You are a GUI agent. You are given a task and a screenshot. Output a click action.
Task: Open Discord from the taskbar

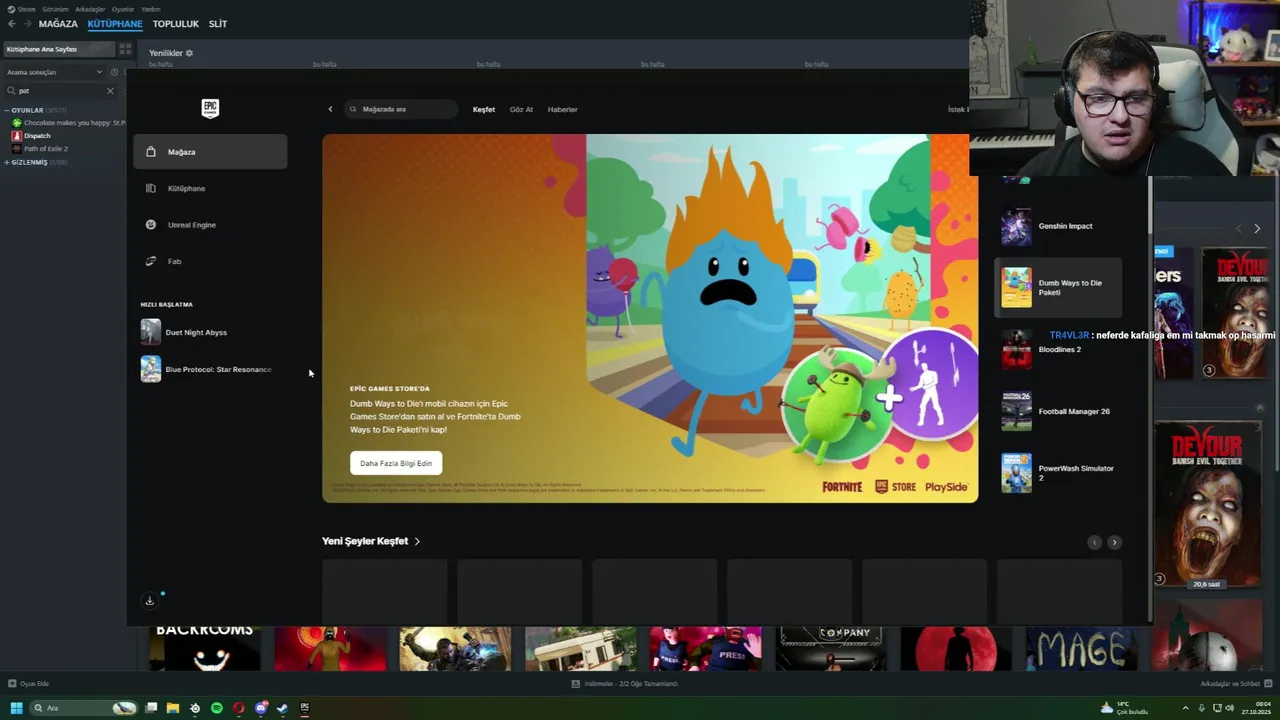click(261, 708)
